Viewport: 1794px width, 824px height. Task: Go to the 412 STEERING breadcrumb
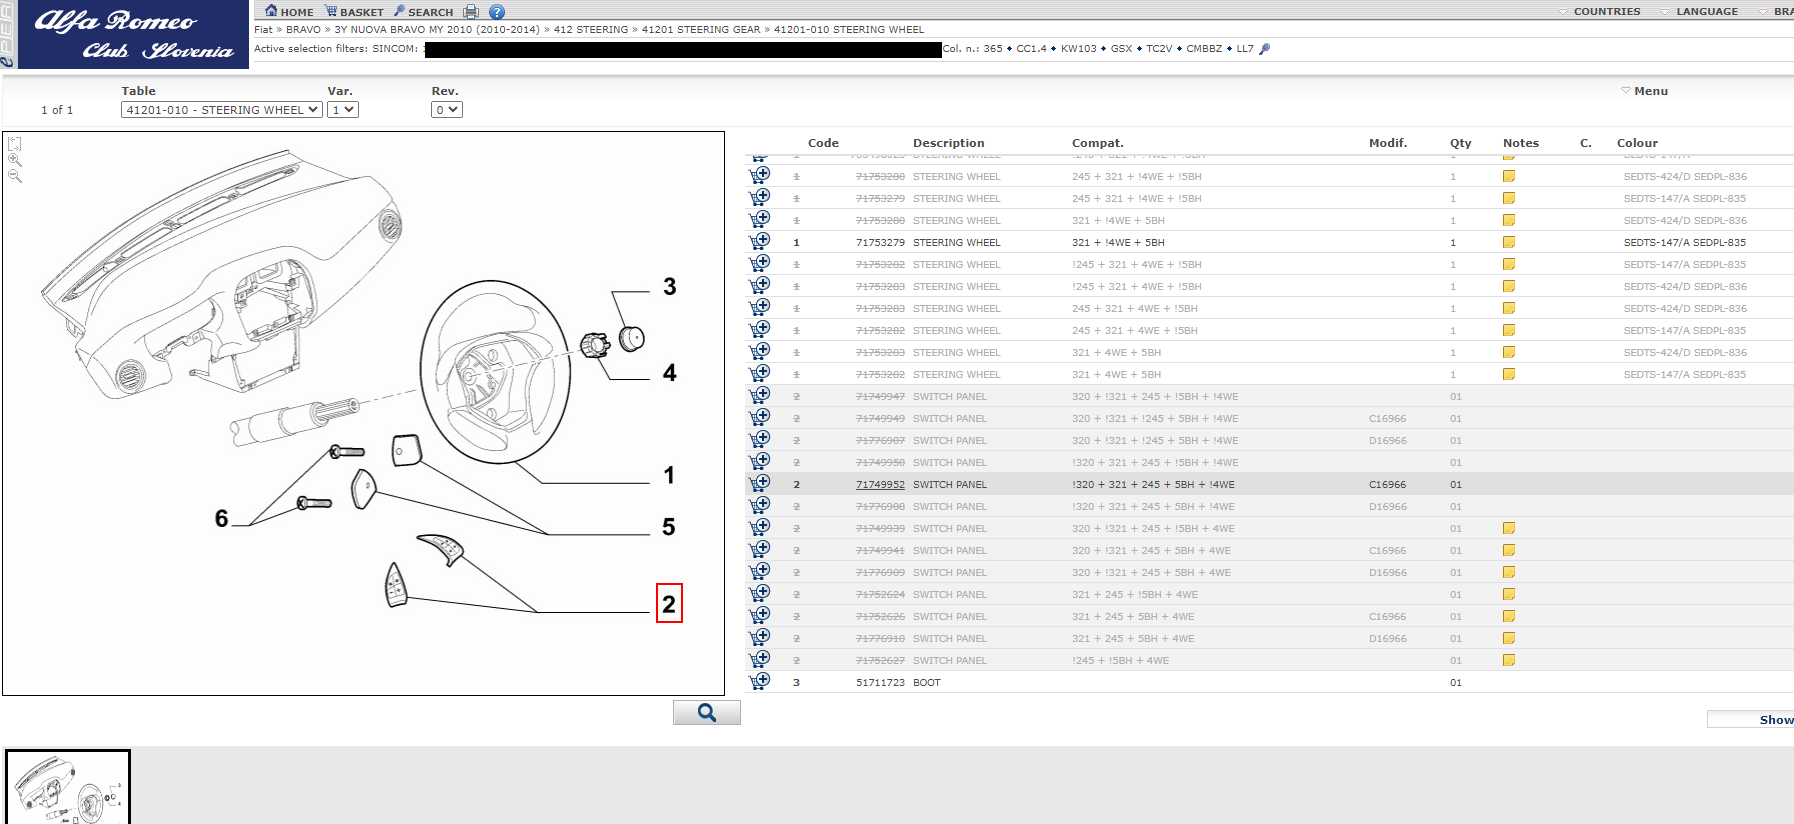591,30
